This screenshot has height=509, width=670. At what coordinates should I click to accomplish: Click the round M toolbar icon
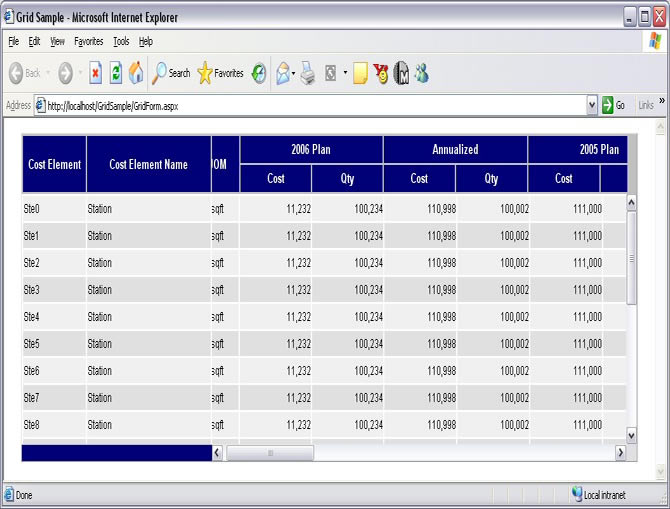pyautogui.click(x=401, y=73)
